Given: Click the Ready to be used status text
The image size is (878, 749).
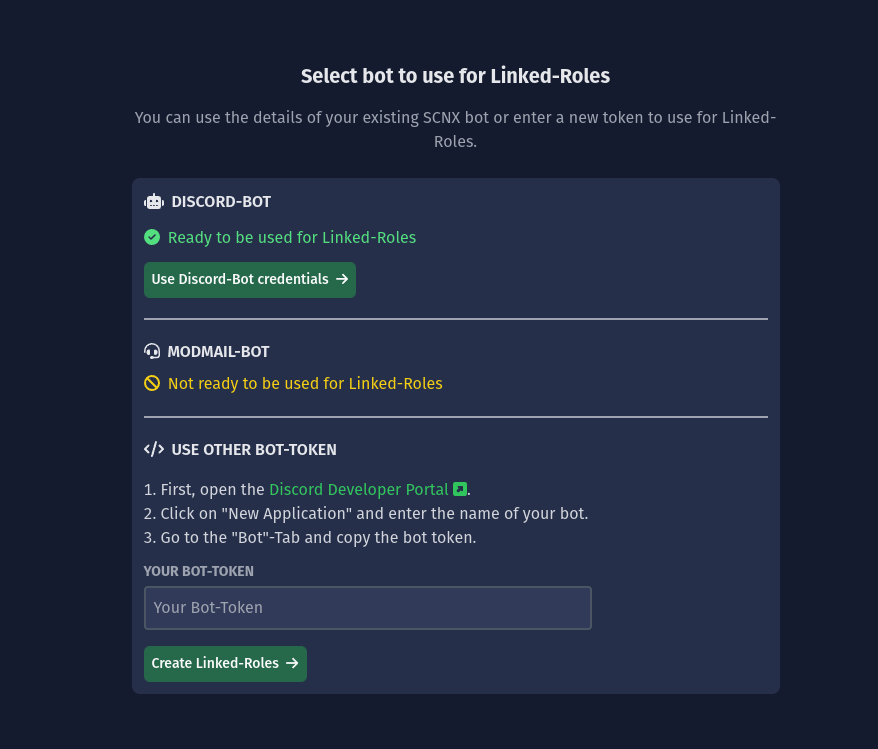Looking at the screenshot, I should (292, 237).
